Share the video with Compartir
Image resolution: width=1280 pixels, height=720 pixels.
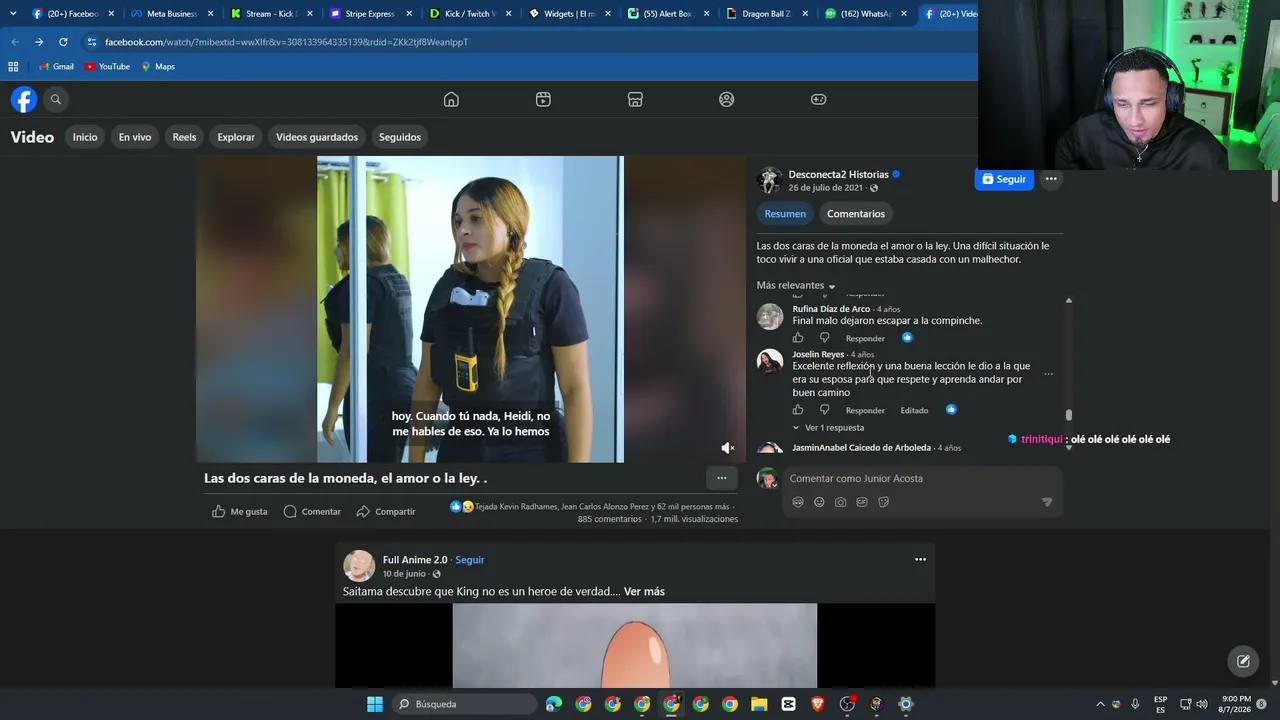coord(386,511)
